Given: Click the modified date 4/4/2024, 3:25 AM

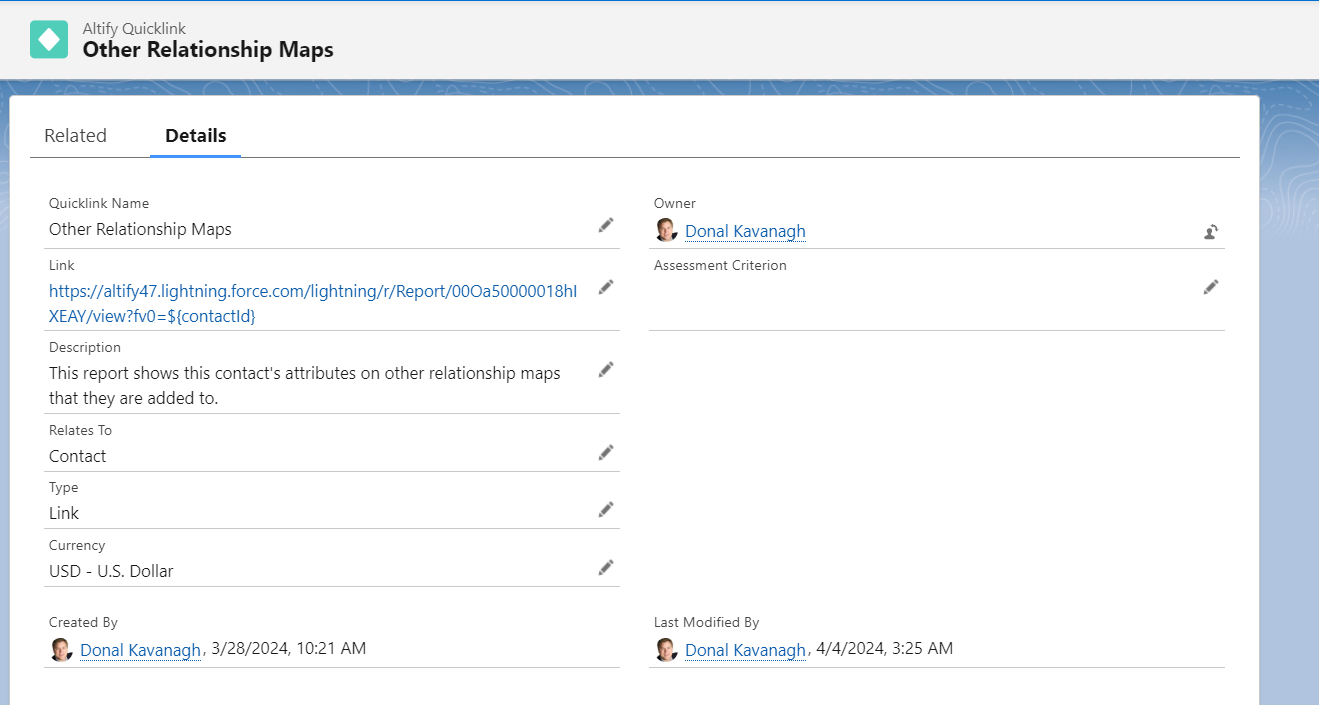Looking at the screenshot, I should tap(884, 649).
